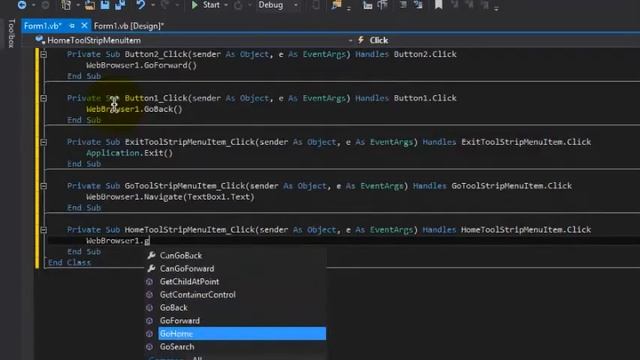Click the New Project toolbar icon
Screen dimensions: 640x360
tap(66, 5)
